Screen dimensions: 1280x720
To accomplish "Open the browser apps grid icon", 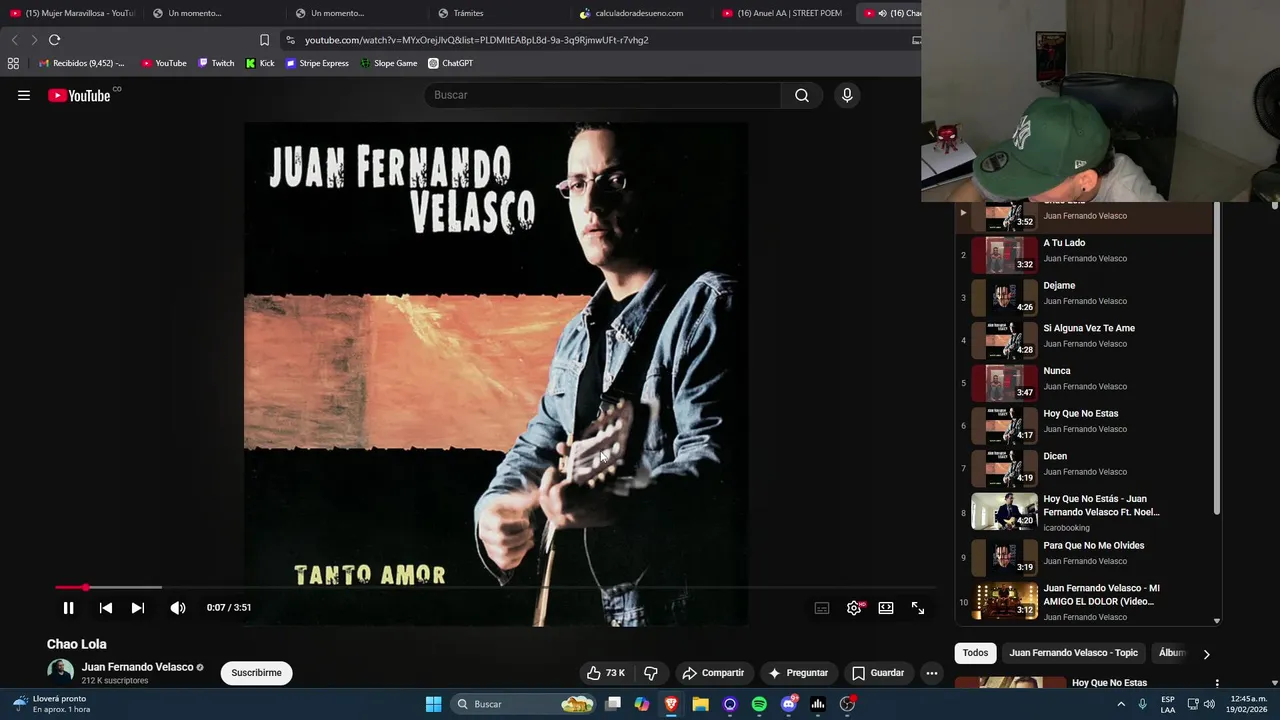I will click(13, 63).
